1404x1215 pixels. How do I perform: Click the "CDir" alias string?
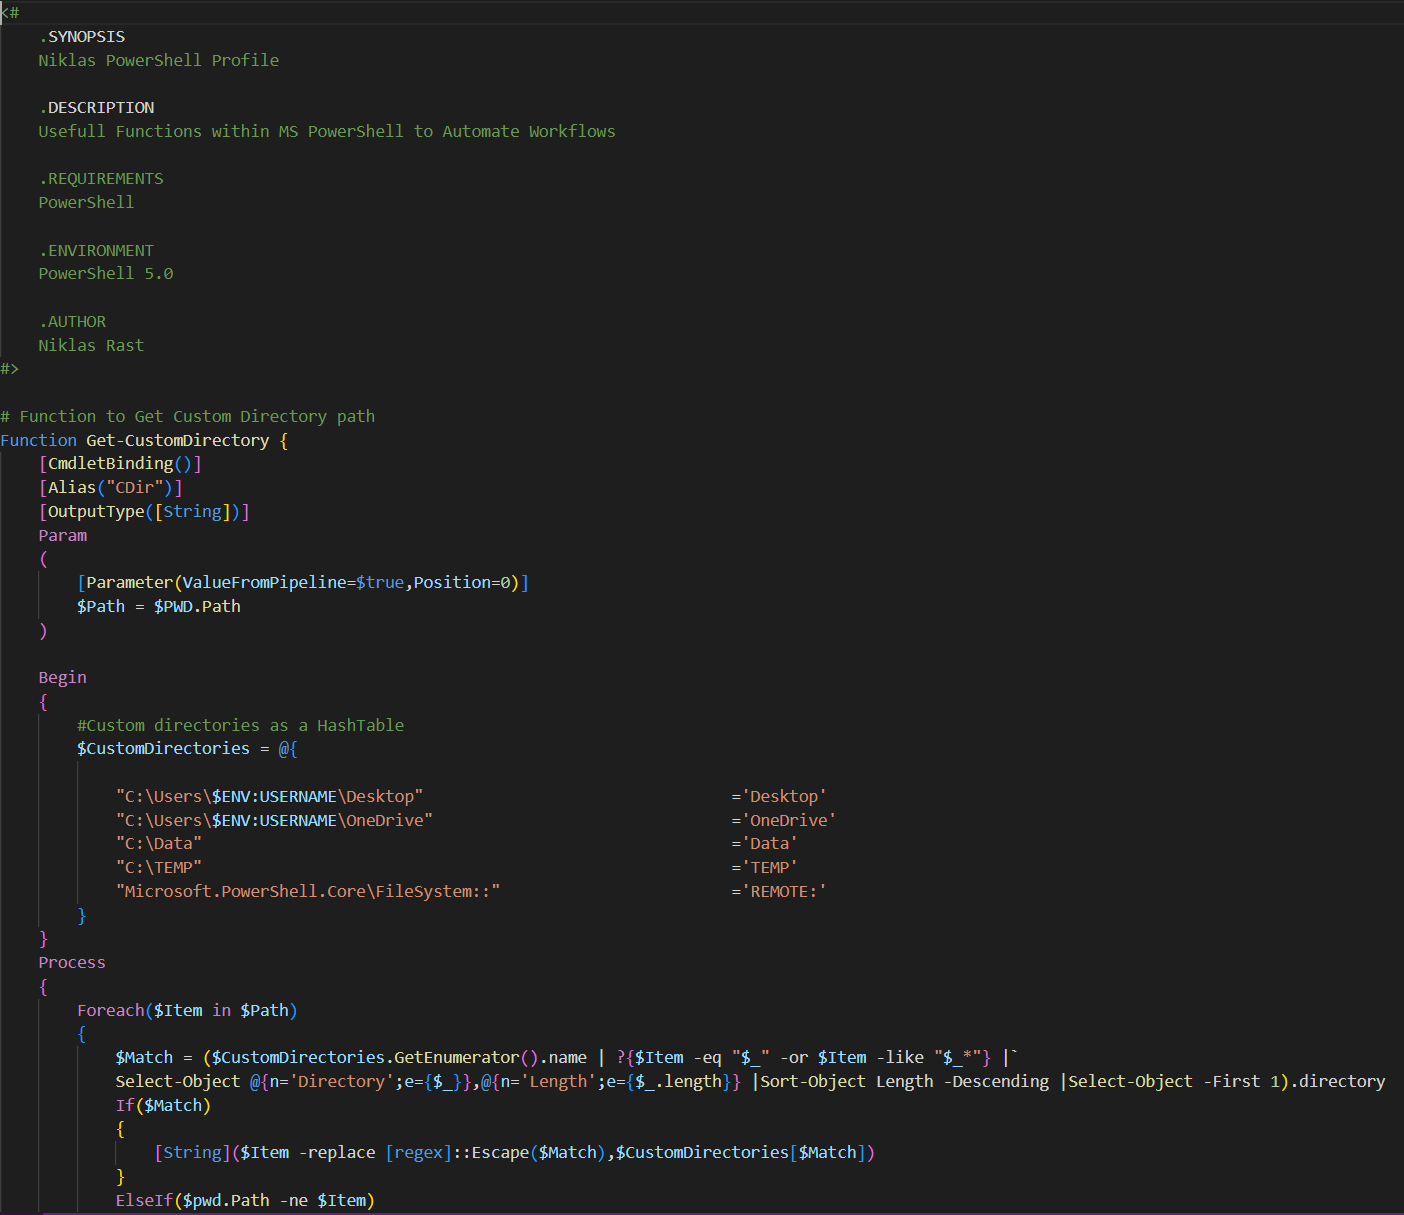134,488
